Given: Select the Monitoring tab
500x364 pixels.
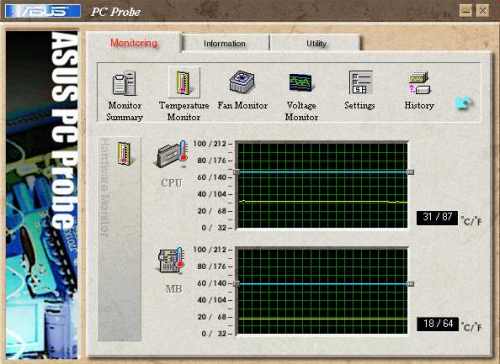Looking at the screenshot, I should 134,43.
